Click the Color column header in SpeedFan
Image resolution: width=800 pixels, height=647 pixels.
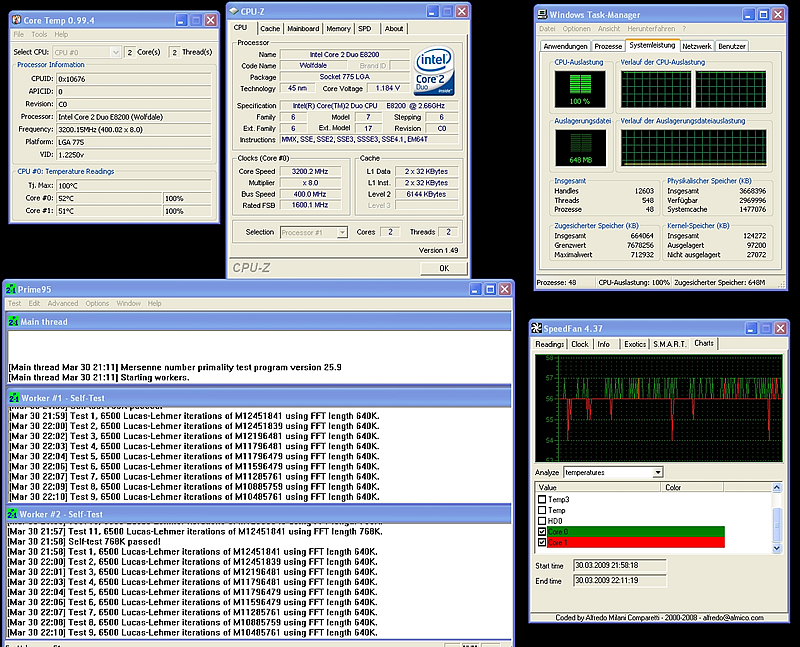[x=692, y=487]
